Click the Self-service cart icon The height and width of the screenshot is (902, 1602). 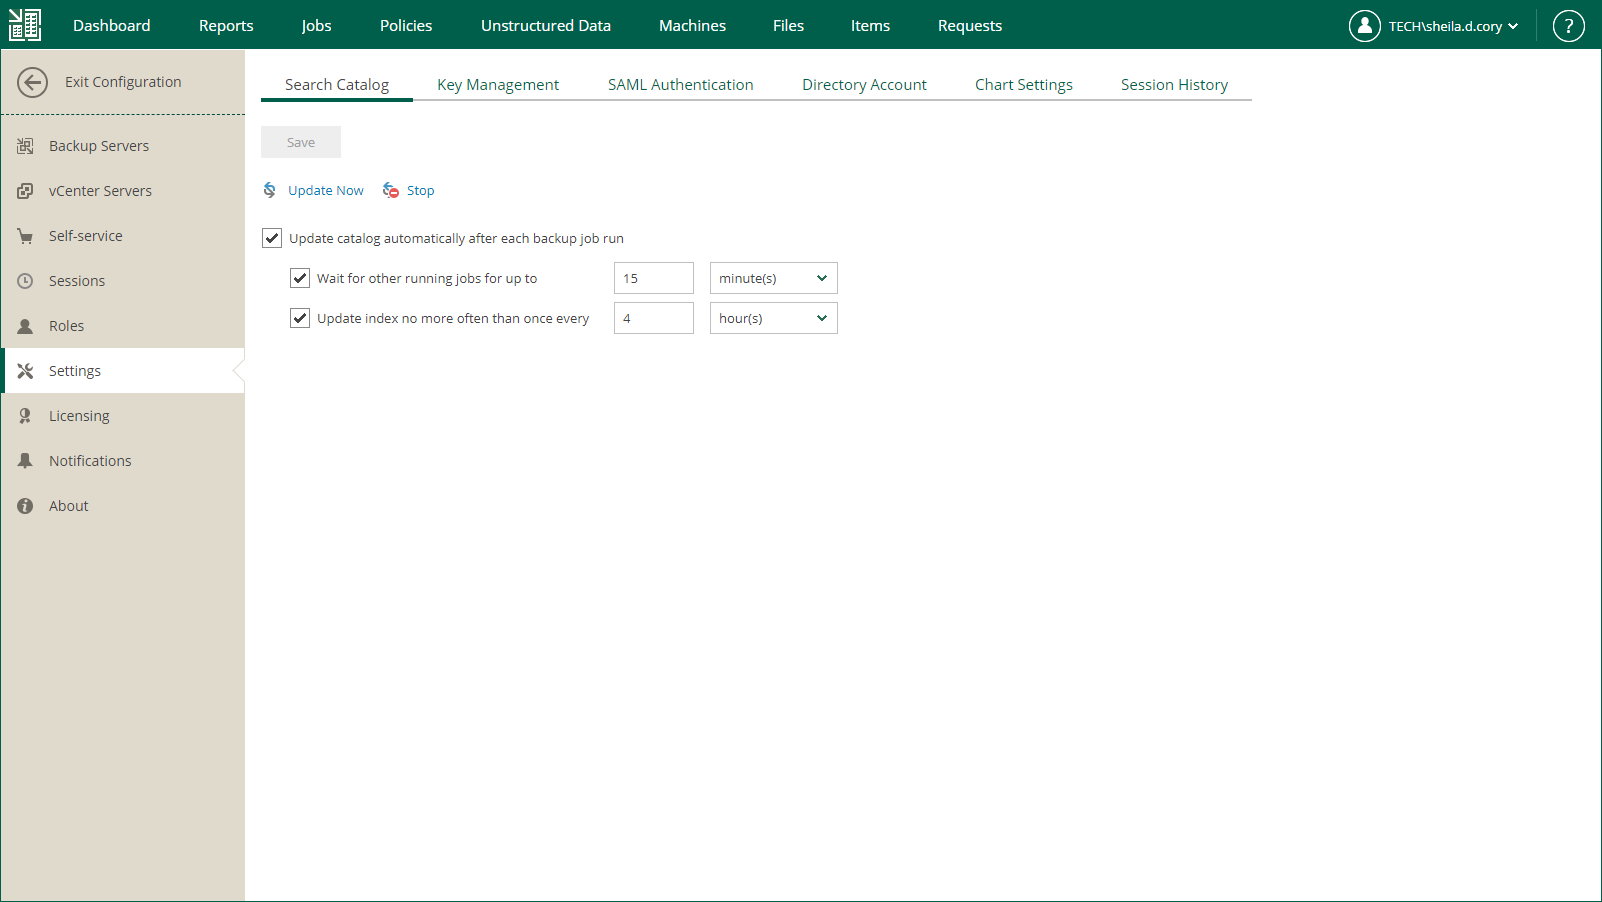25,236
